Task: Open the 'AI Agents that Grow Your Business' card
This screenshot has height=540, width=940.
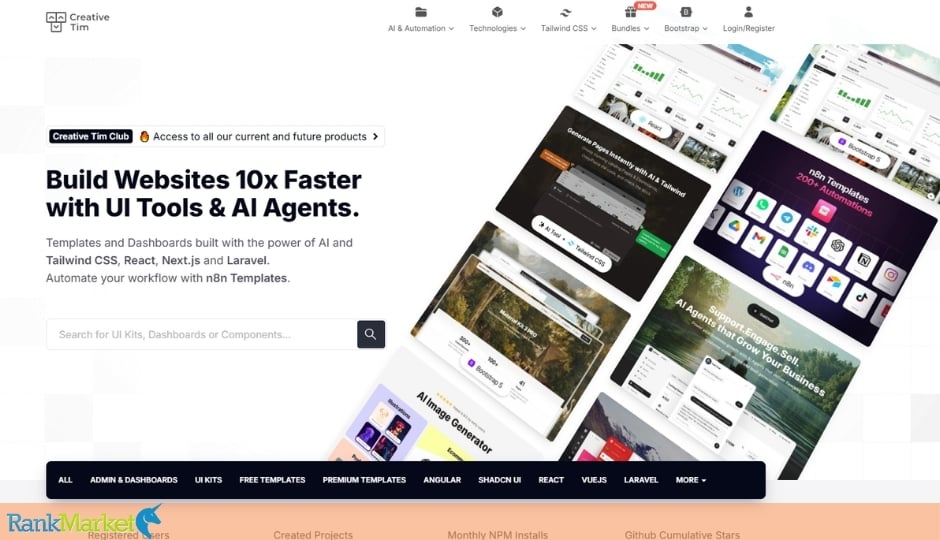Action: click(736, 366)
